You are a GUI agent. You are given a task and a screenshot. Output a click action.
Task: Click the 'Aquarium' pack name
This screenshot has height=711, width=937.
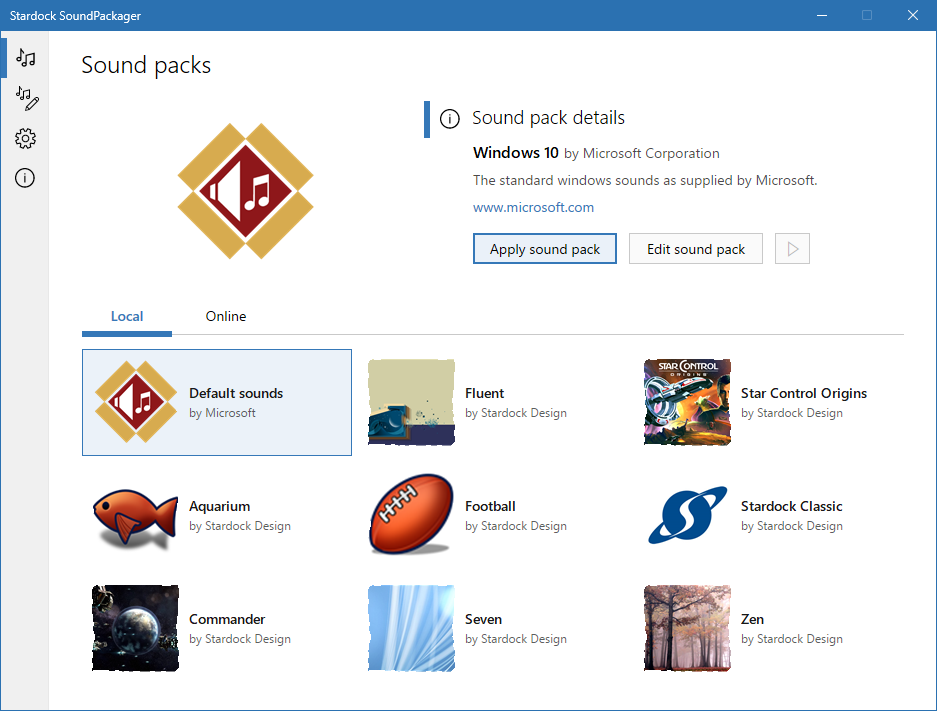[x=219, y=507]
